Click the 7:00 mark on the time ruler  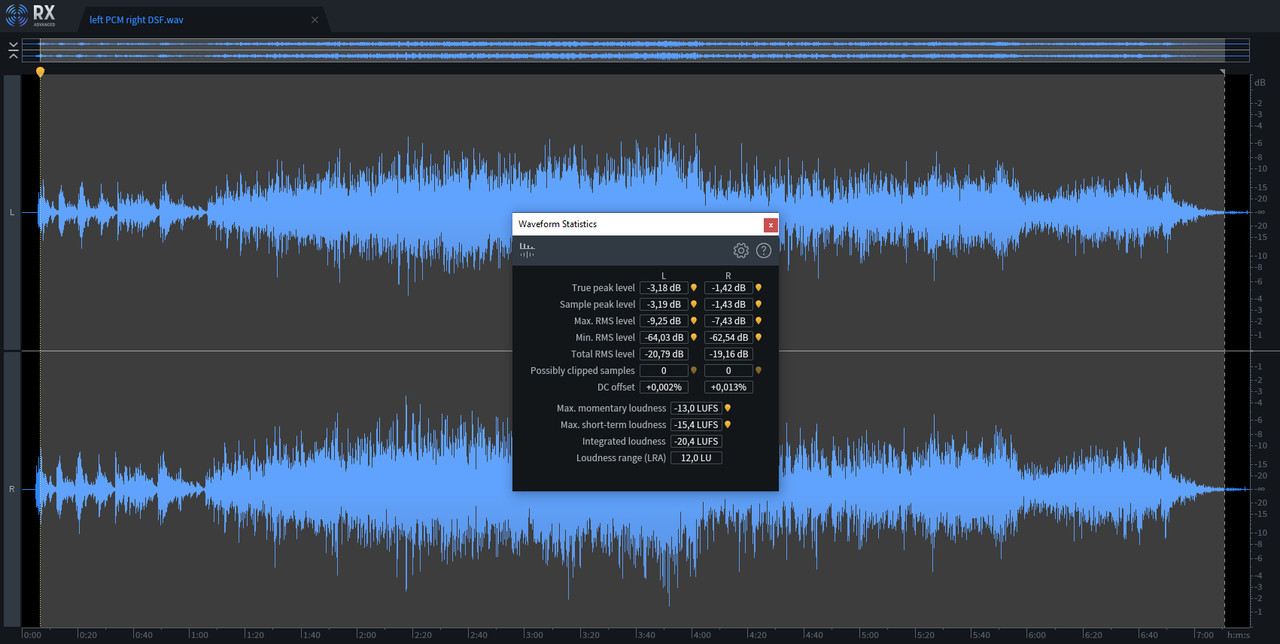[1206, 635]
